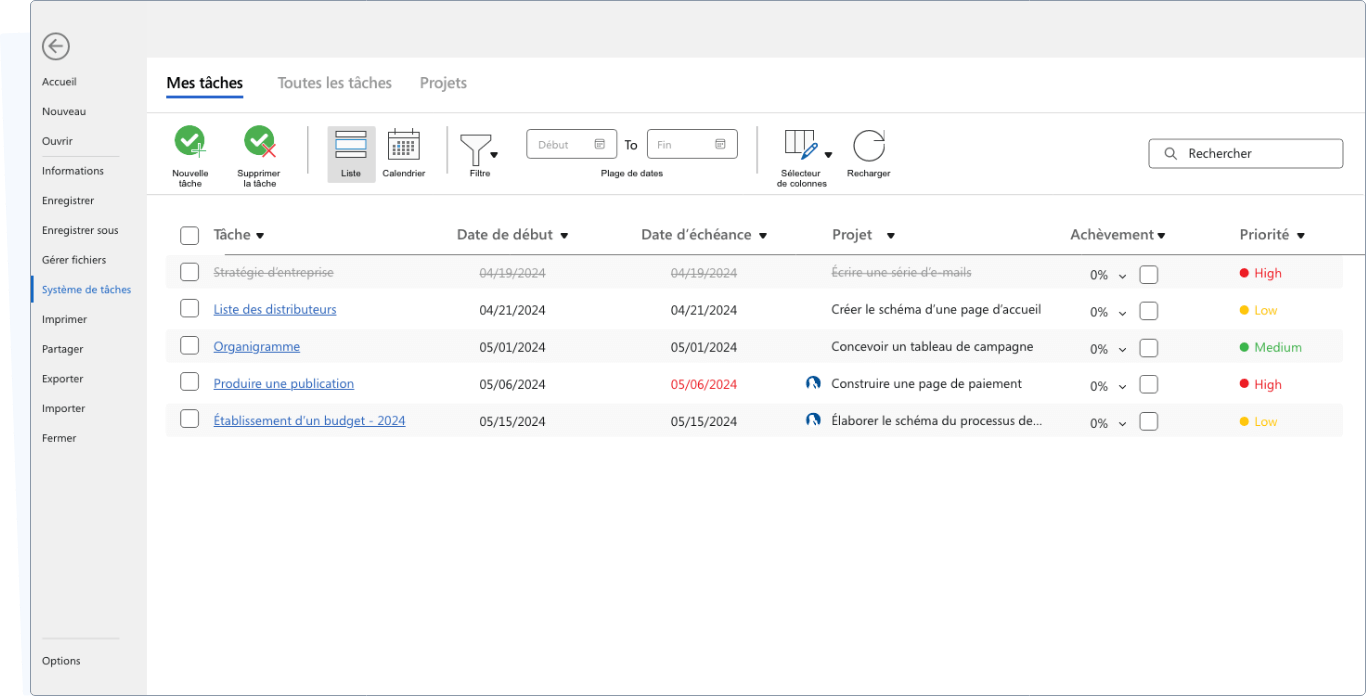
Task: Toggle the select-all tasks checkbox in header
Action: (x=189, y=235)
